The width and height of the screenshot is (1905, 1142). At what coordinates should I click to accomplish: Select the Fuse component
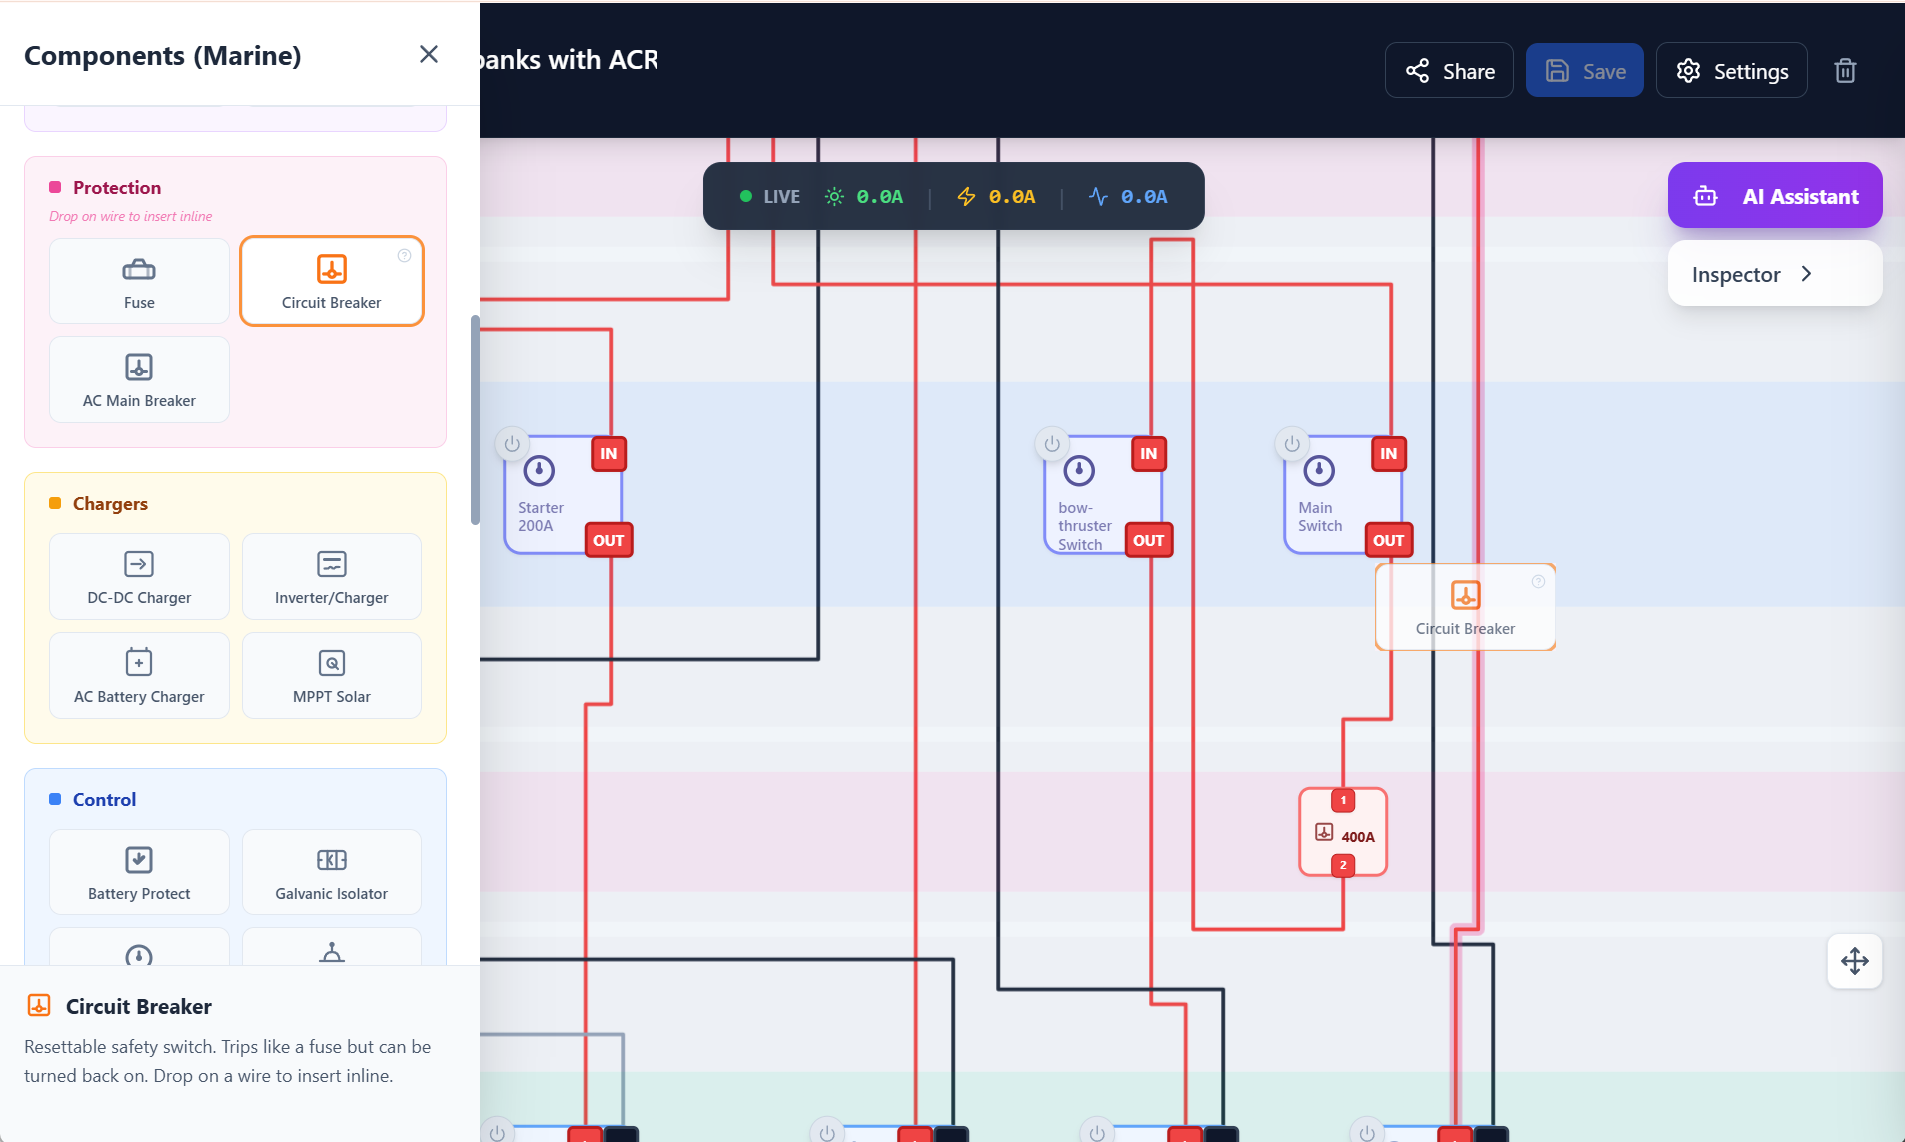point(139,281)
